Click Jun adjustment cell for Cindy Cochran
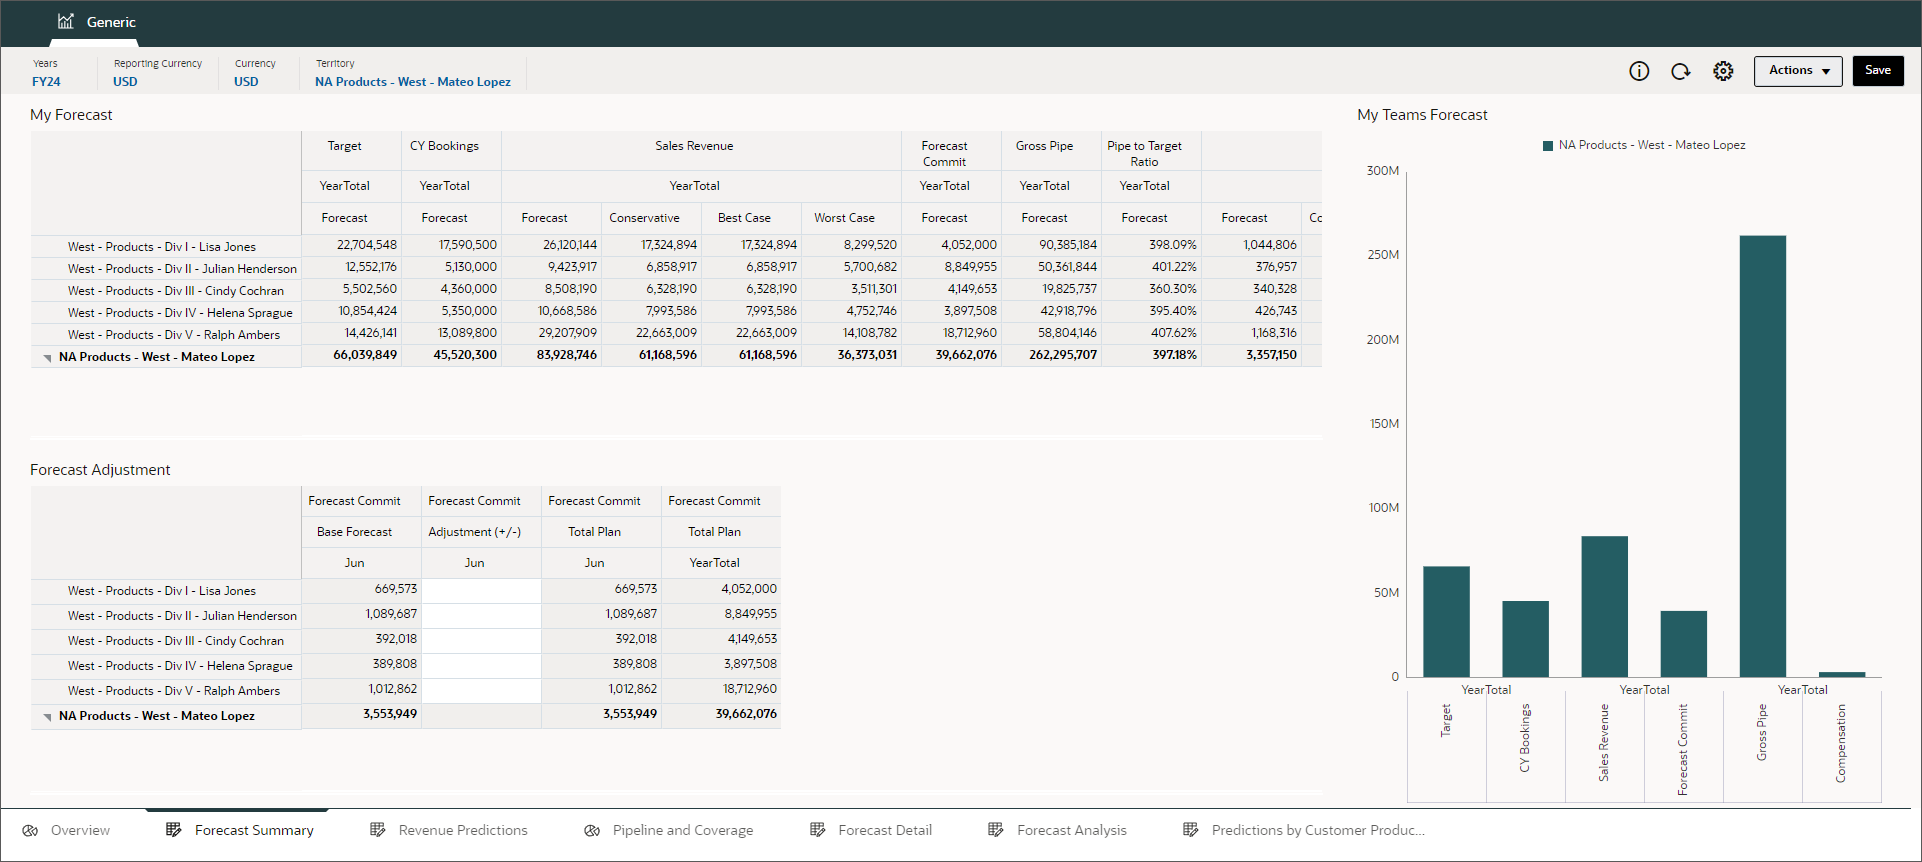Viewport: 1922px width, 862px height. (481, 640)
